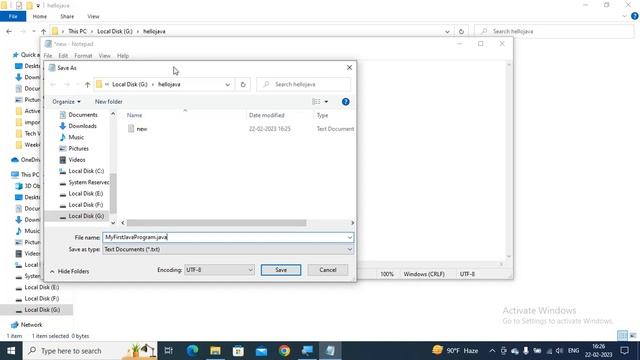
Task: Refresh the File Explorer window
Action: (x=461, y=31)
